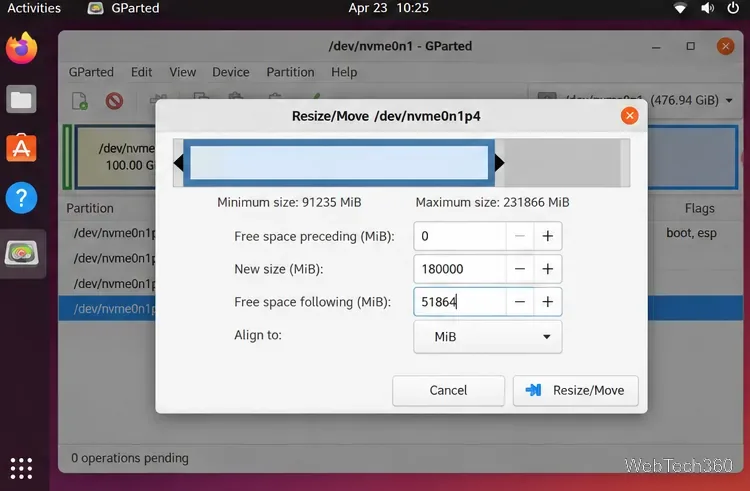Decrease Free space preceding value
750x491 pixels.
(520, 236)
